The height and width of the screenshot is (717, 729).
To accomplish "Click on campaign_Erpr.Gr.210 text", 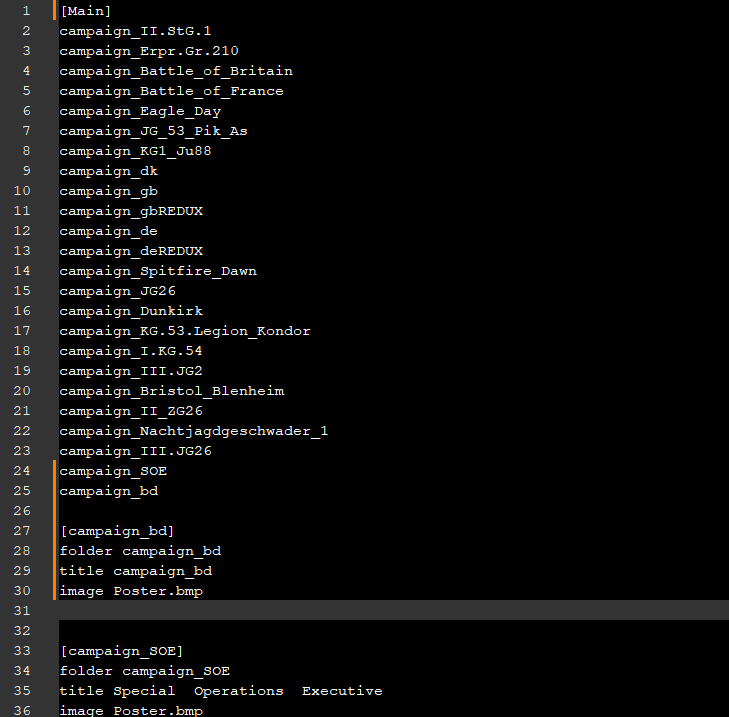I will coord(149,51).
